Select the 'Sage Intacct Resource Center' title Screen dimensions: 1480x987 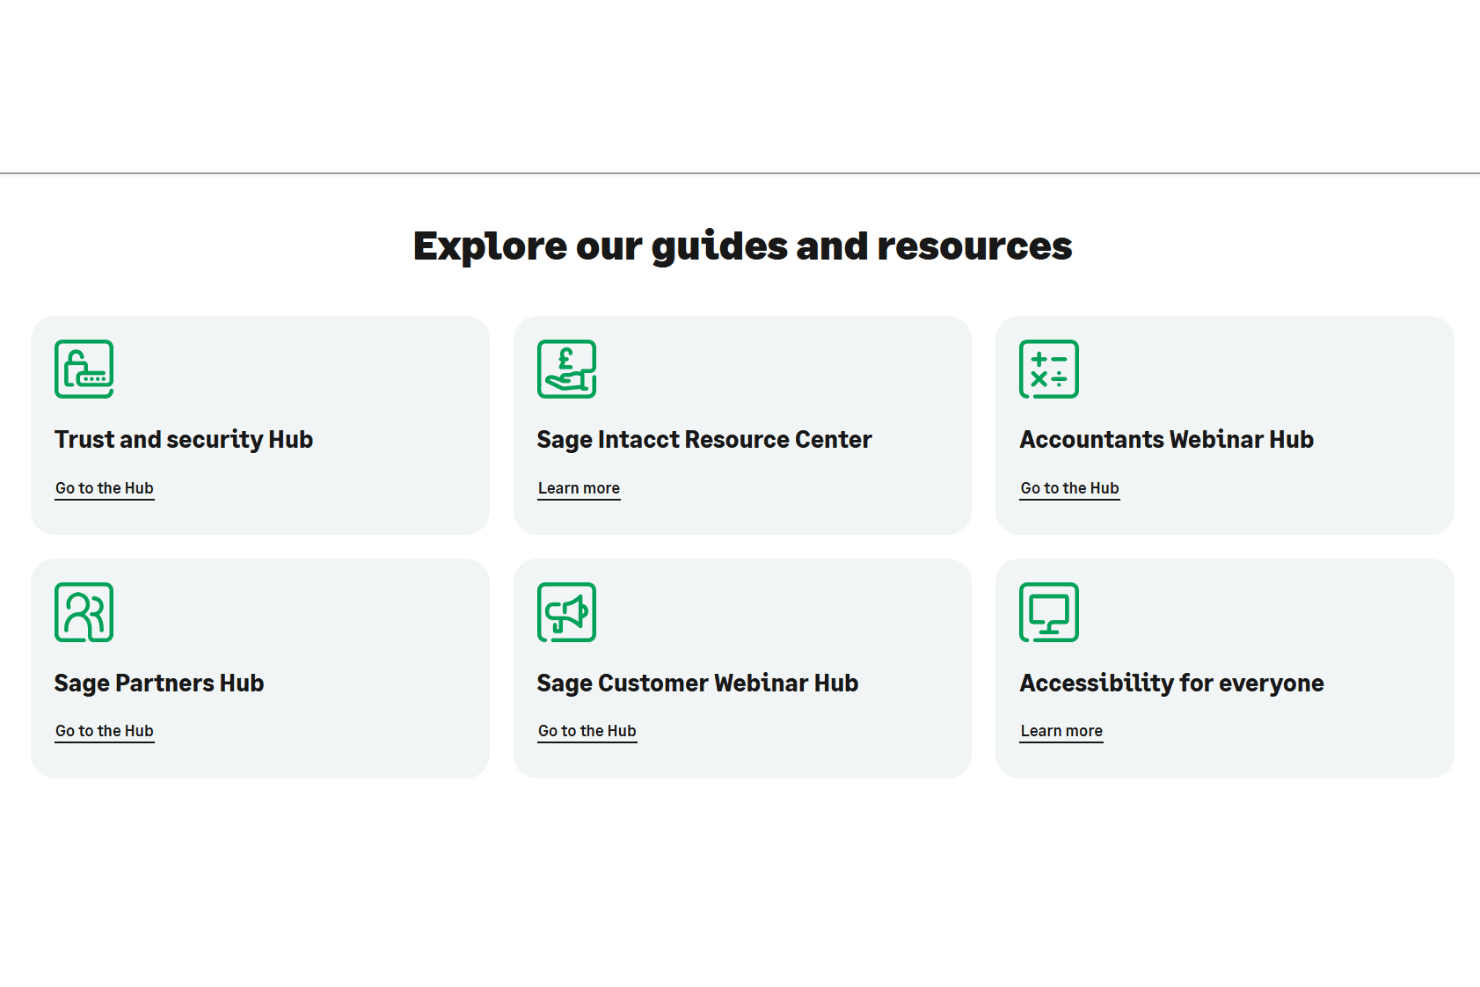point(704,440)
